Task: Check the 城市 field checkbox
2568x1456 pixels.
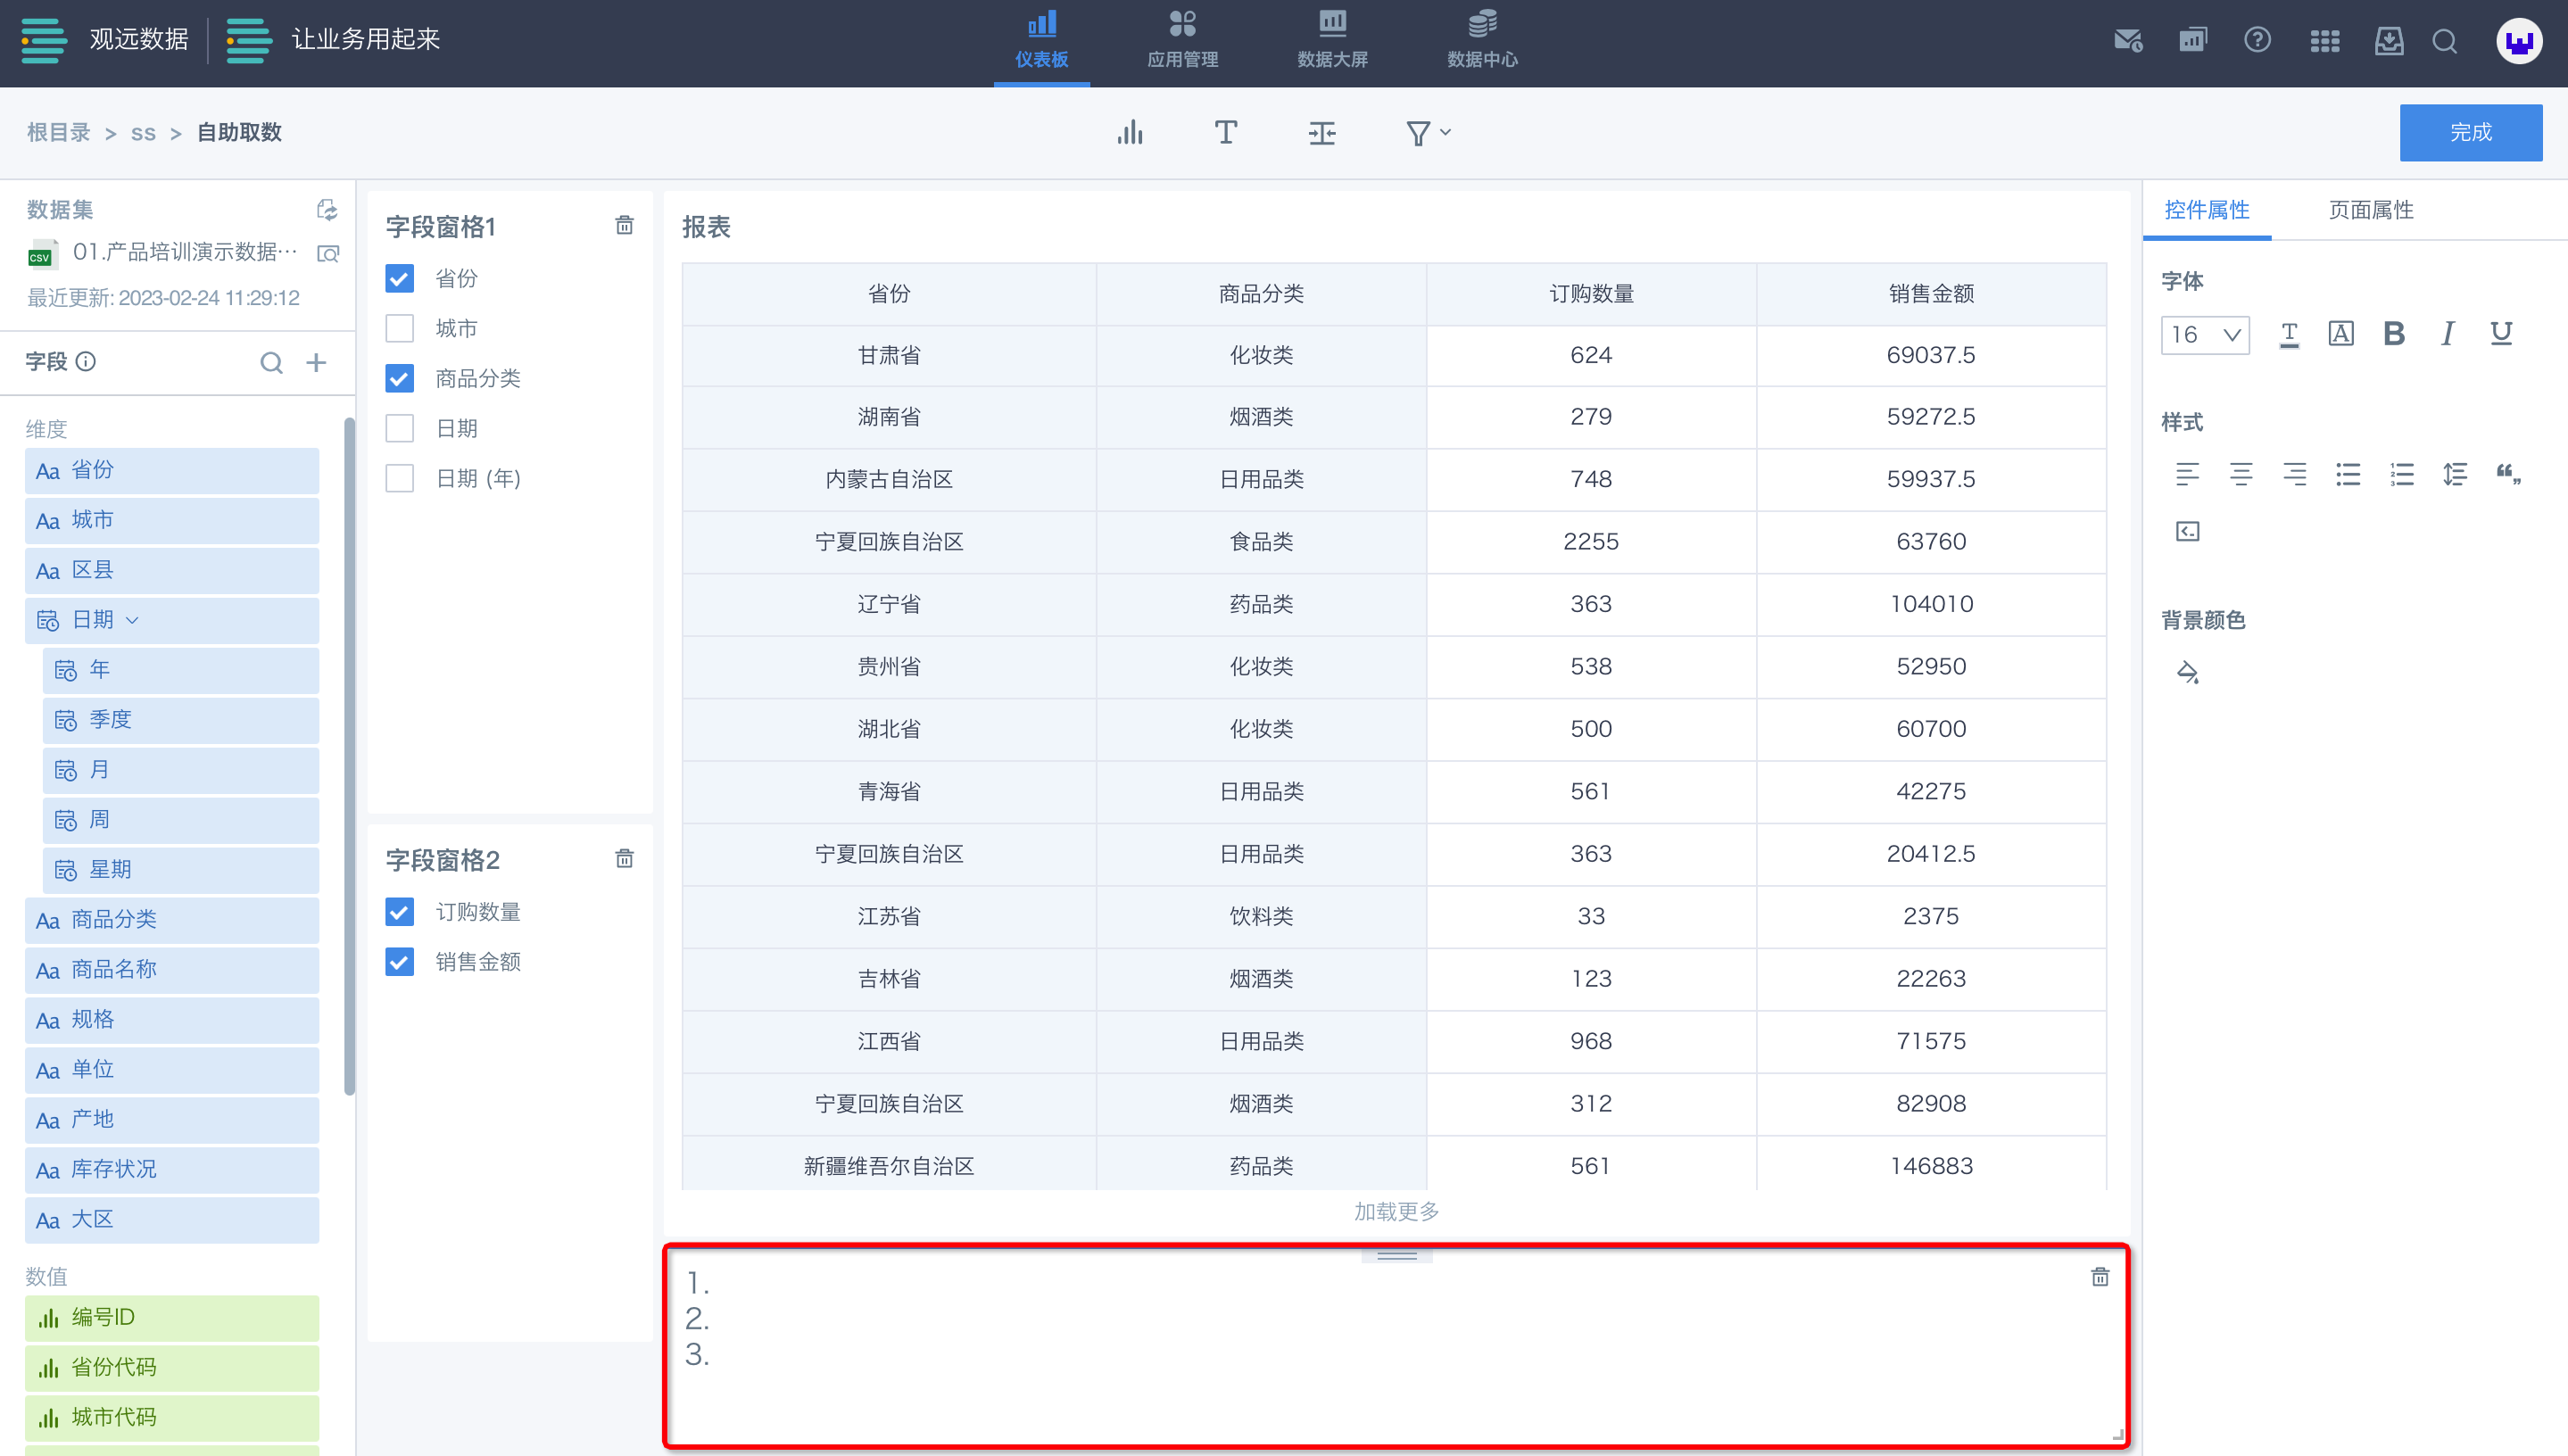Action: pyautogui.click(x=399, y=328)
